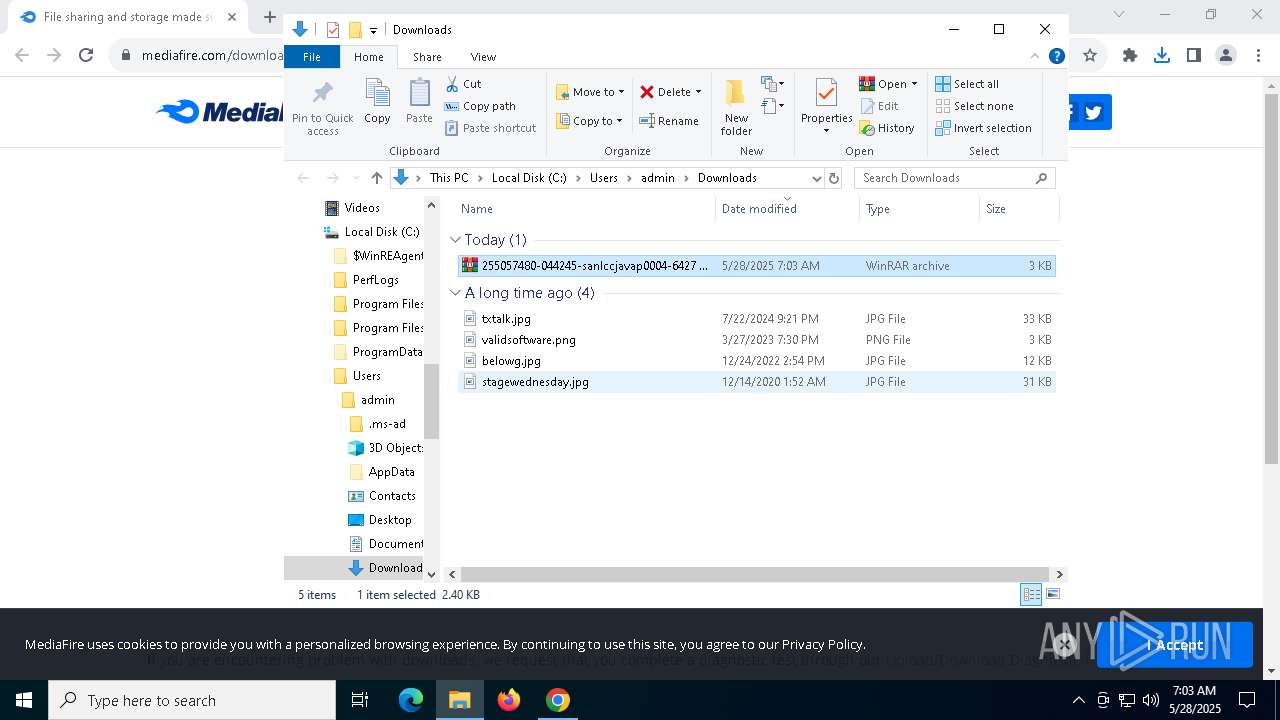Click the Chrome address bar URL
1280x720 pixels.
[x=213, y=56]
